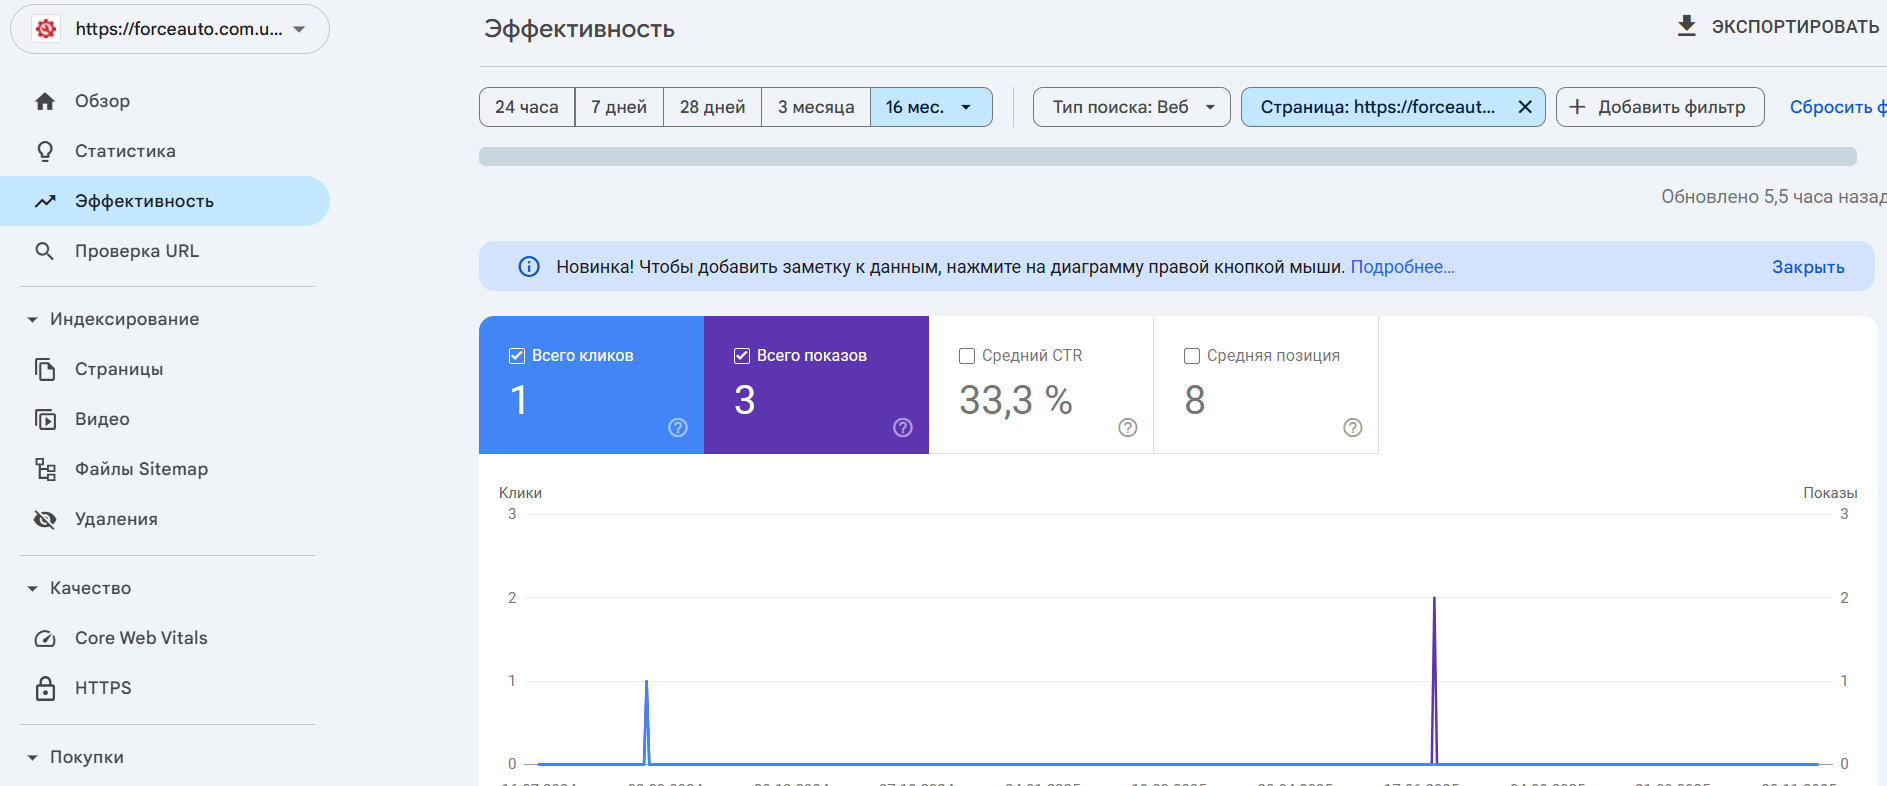
Task: Collapse the Индексирование section
Action: coord(32,320)
